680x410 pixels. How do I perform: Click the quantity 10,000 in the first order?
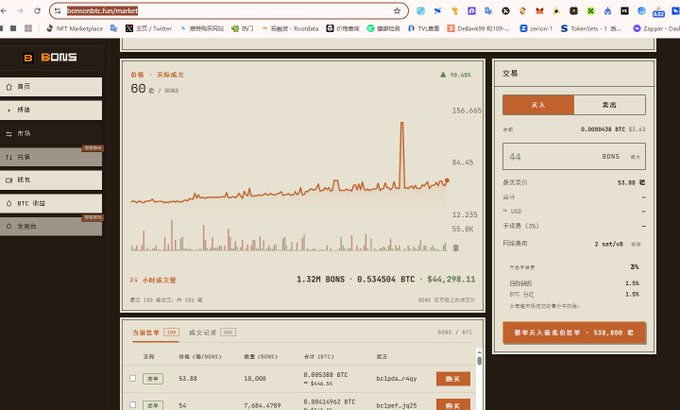click(x=255, y=379)
